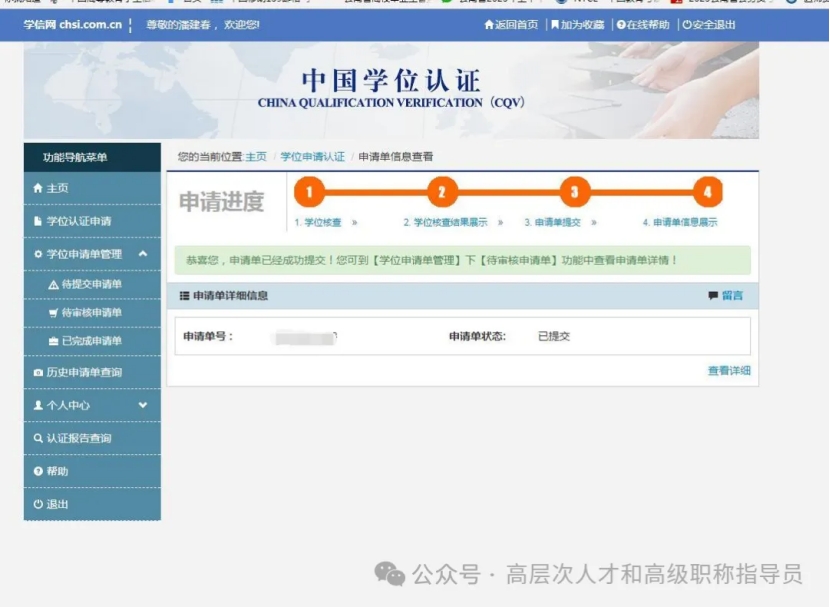Viewport: 830px width, 607px height.
Task: Click the power icon beside 安全退出
Action: (687, 25)
